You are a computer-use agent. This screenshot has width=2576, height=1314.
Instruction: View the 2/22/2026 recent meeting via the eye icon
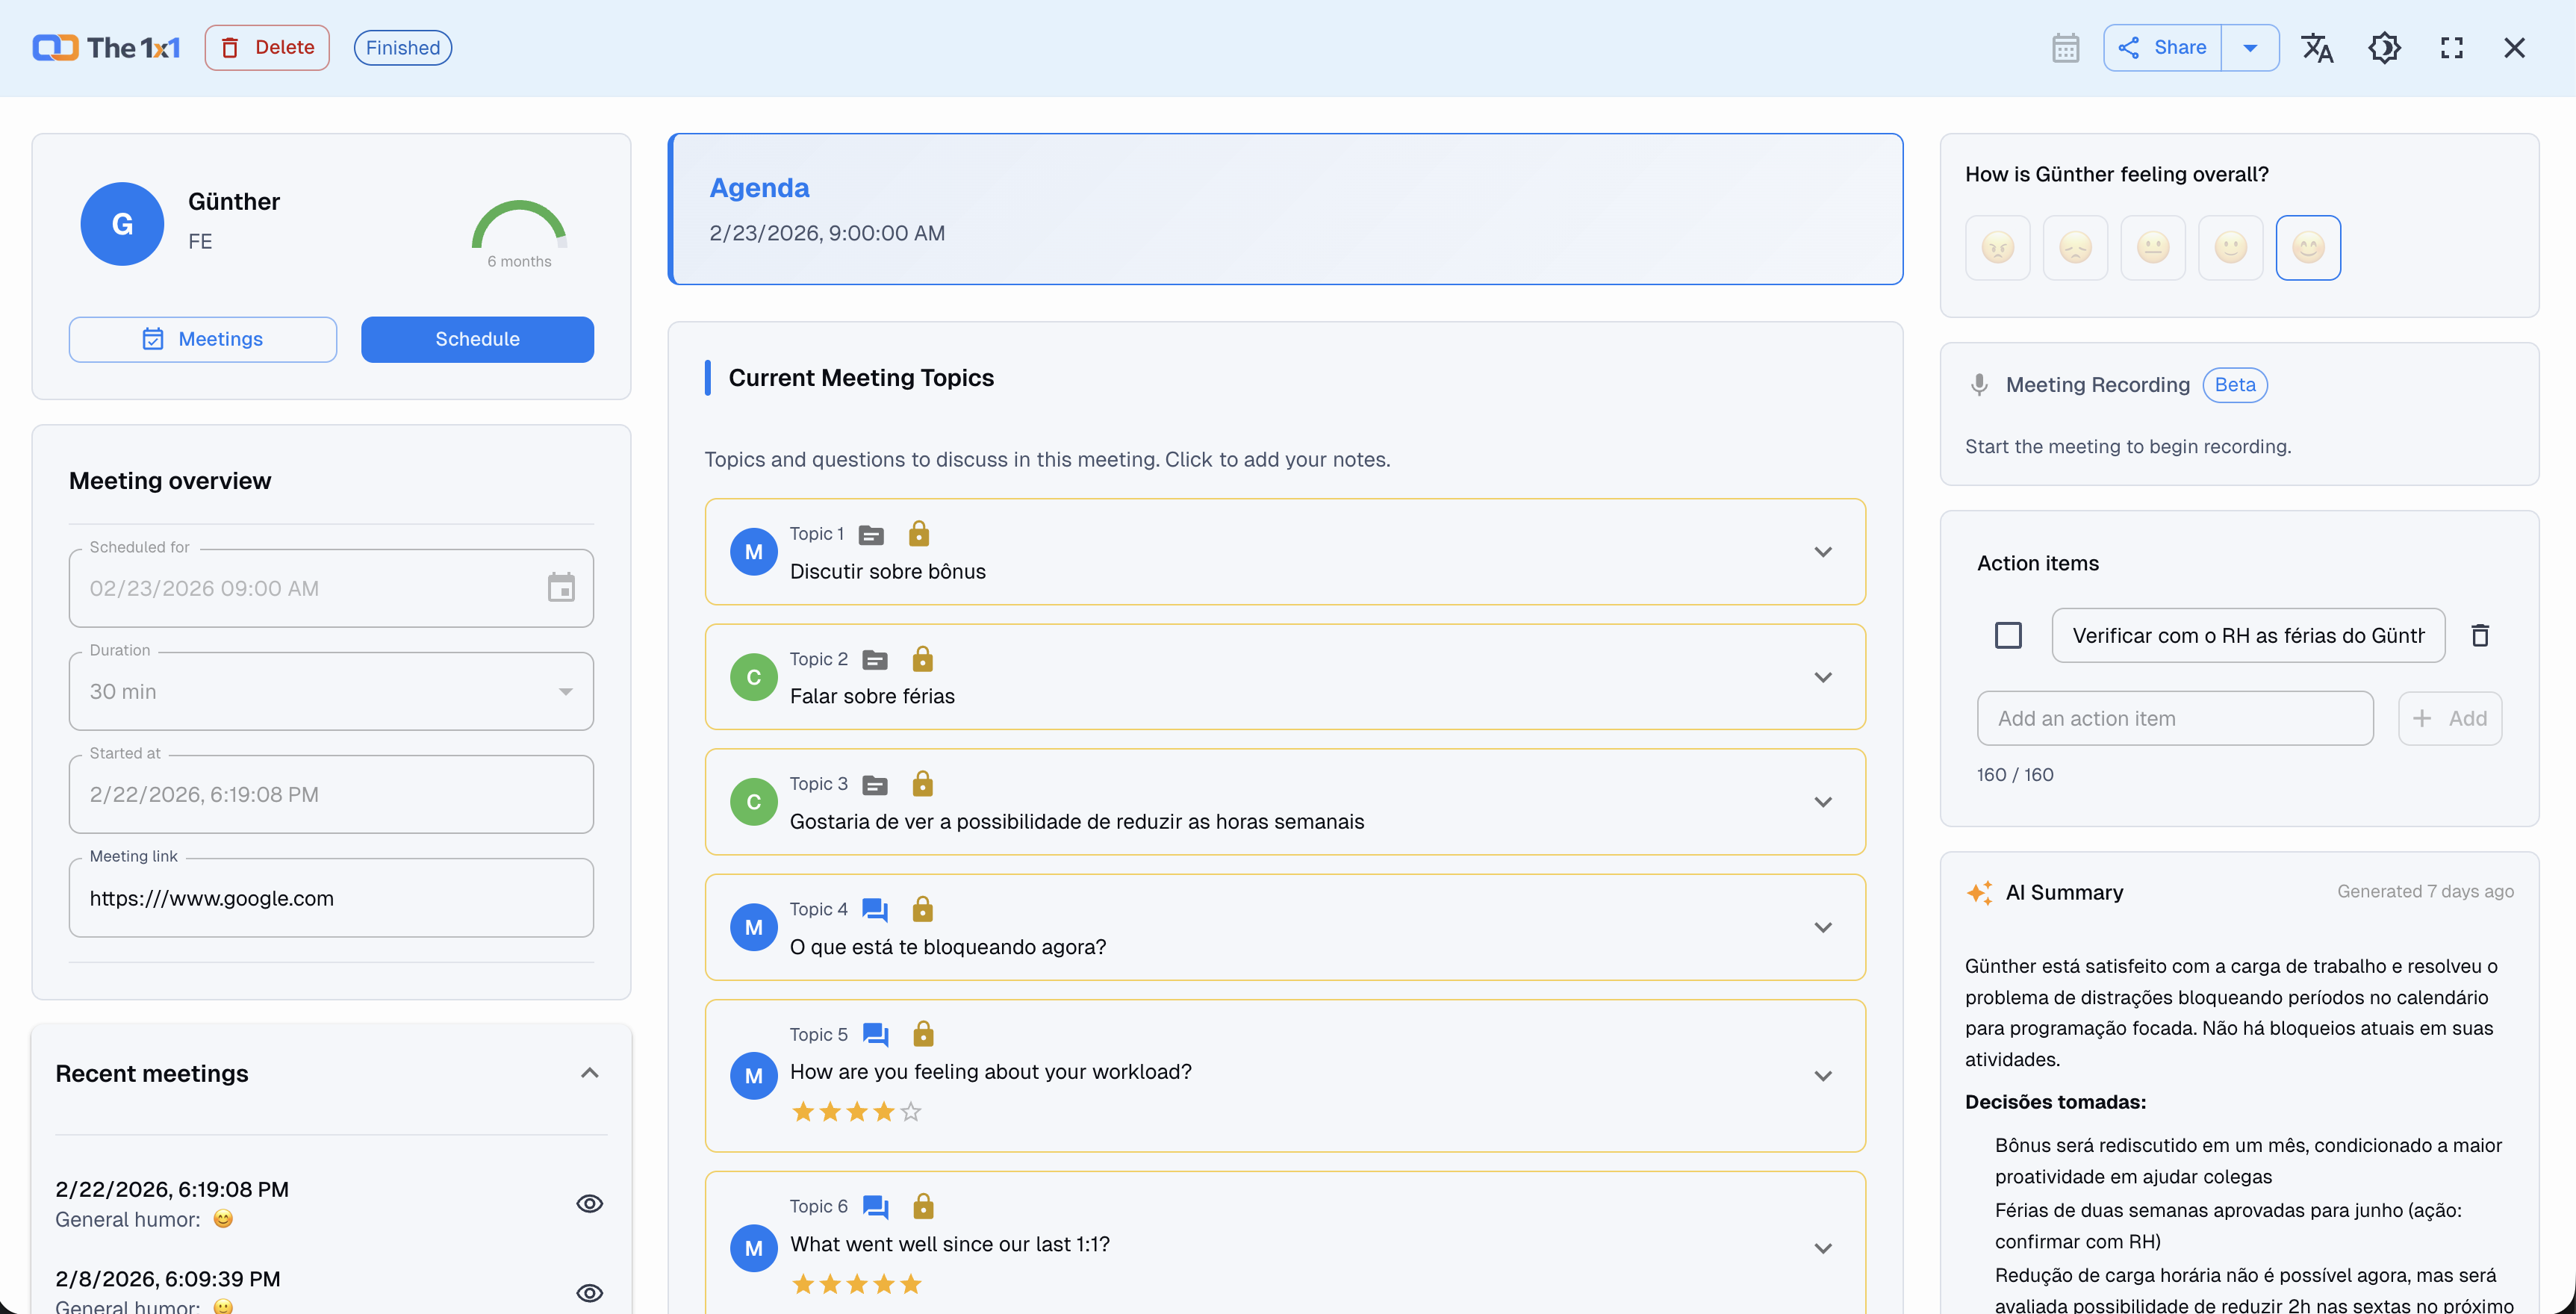pos(590,1203)
